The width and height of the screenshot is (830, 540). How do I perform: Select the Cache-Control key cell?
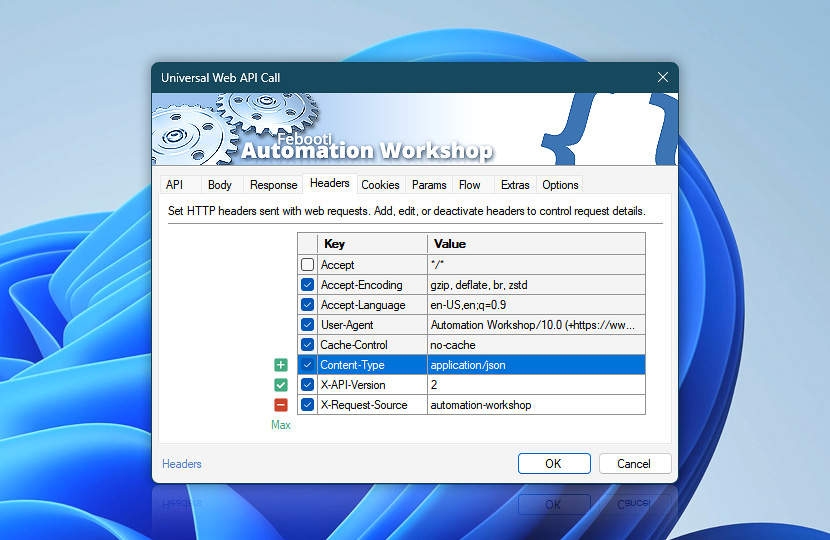(372, 345)
